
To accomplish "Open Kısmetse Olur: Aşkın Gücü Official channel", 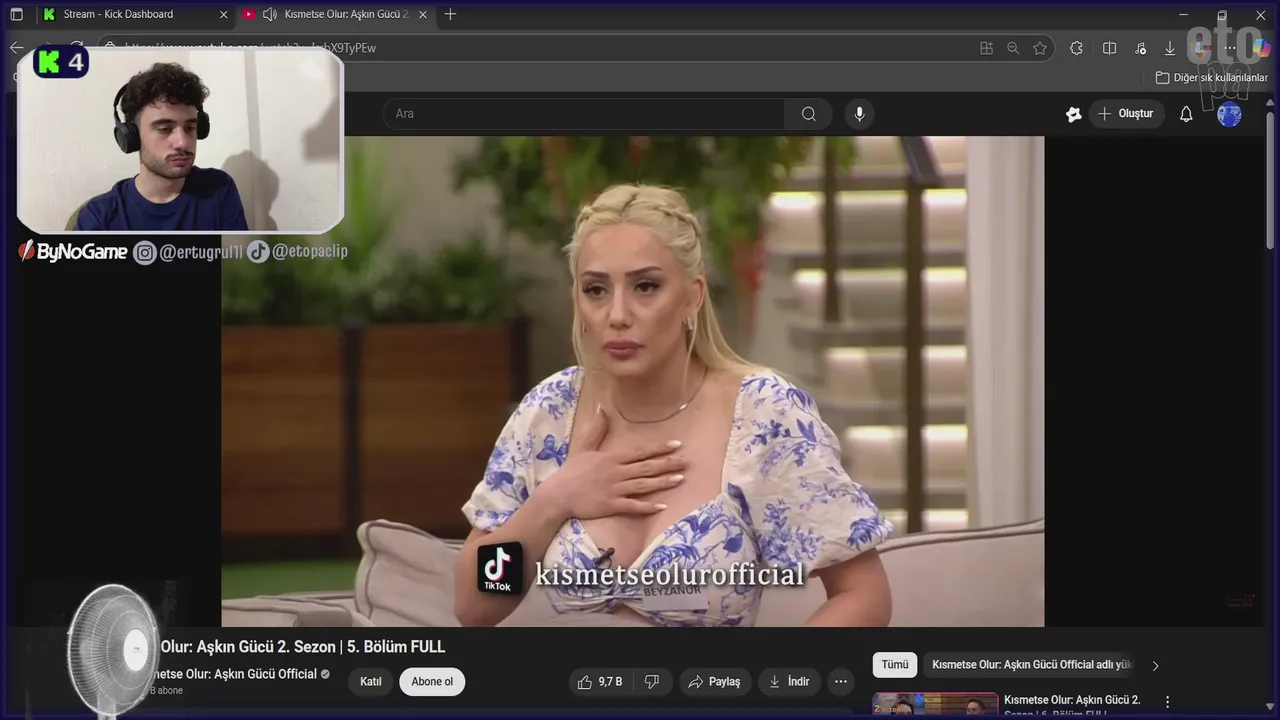I will coord(238,674).
